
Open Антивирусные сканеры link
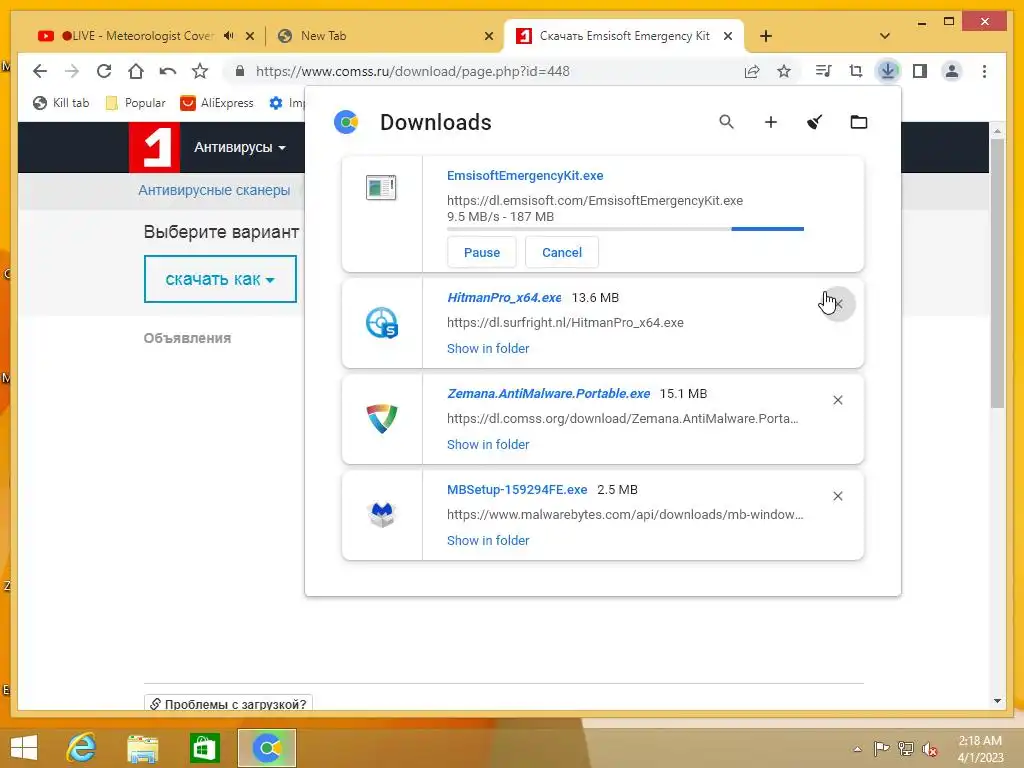pyautogui.click(x=214, y=190)
